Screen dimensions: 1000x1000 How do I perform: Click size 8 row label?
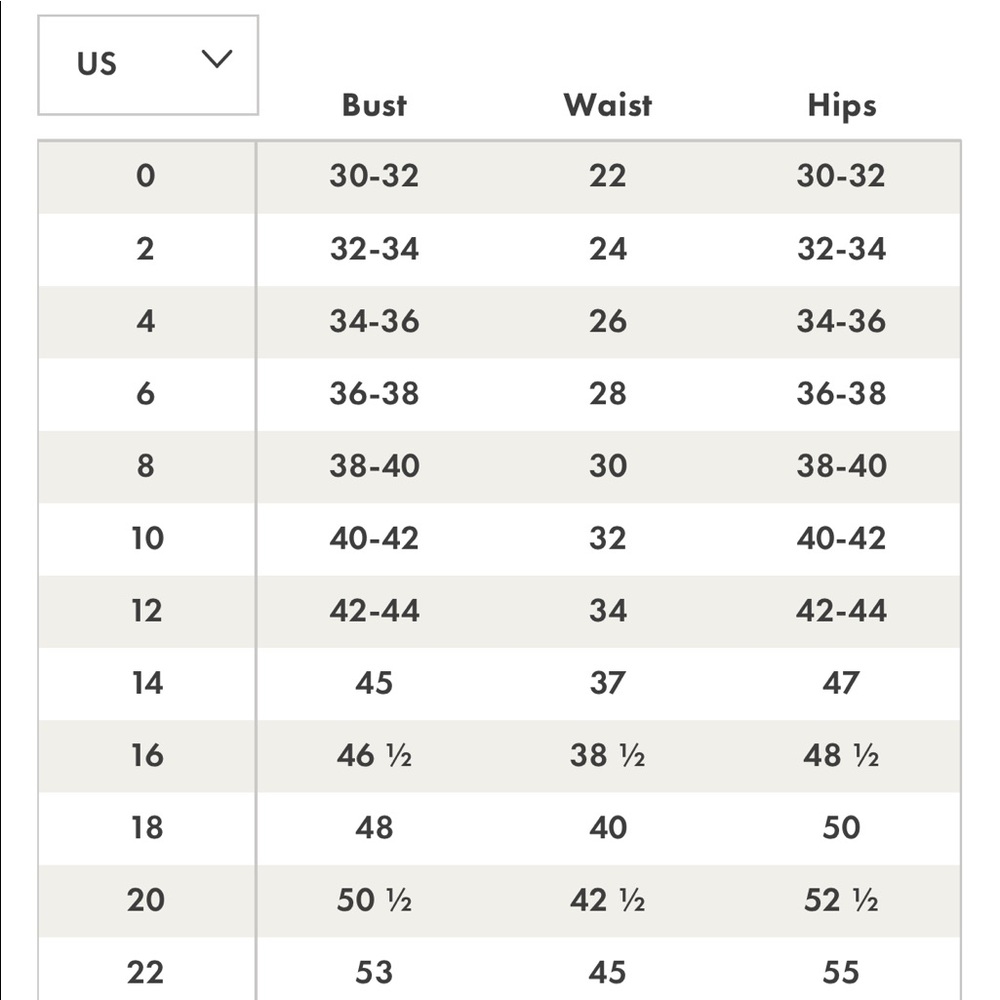point(145,466)
